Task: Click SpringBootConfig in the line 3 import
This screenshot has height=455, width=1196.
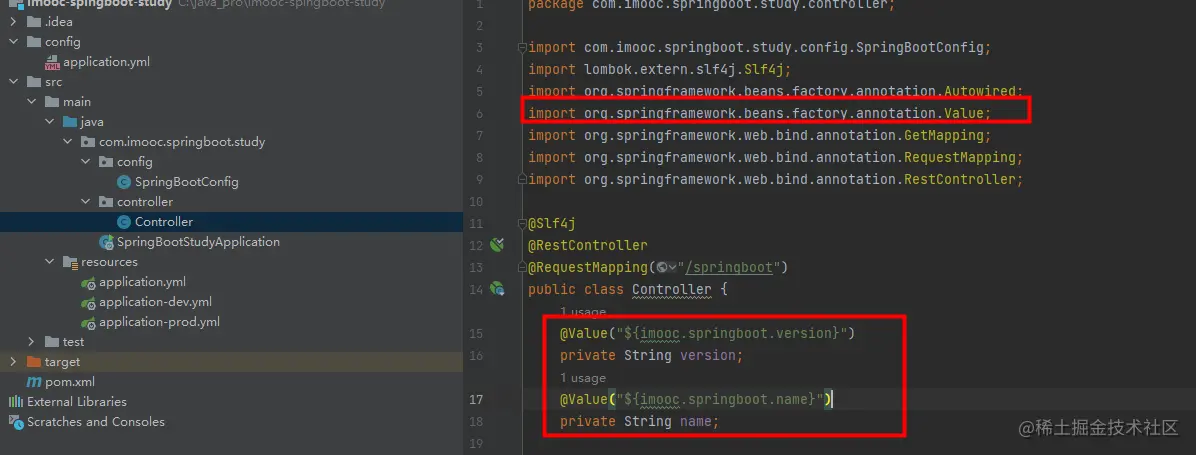Action: pyautogui.click(x=920, y=47)
